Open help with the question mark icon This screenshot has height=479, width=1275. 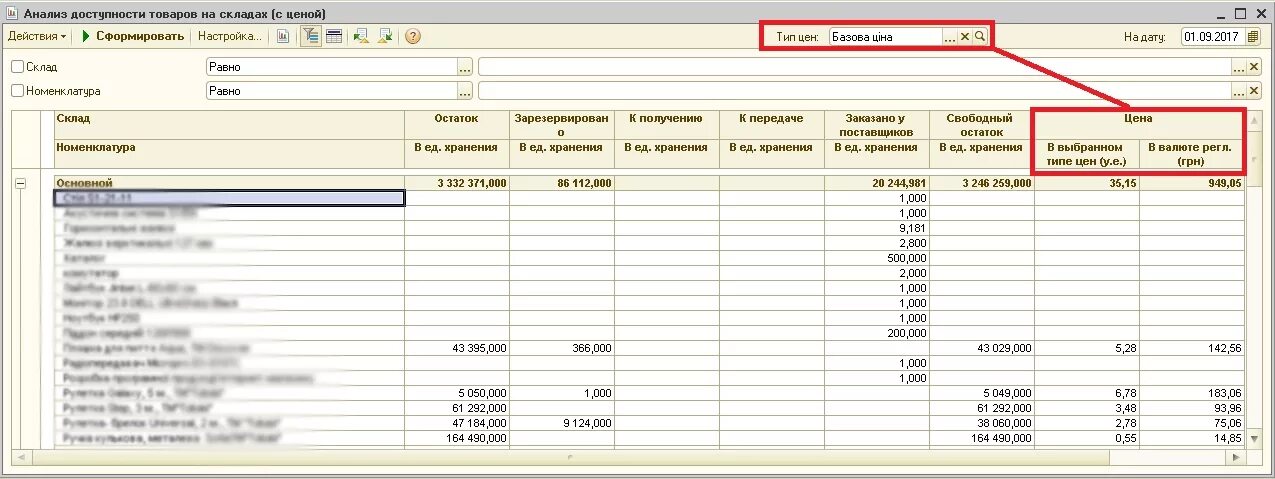pos(413,36)
